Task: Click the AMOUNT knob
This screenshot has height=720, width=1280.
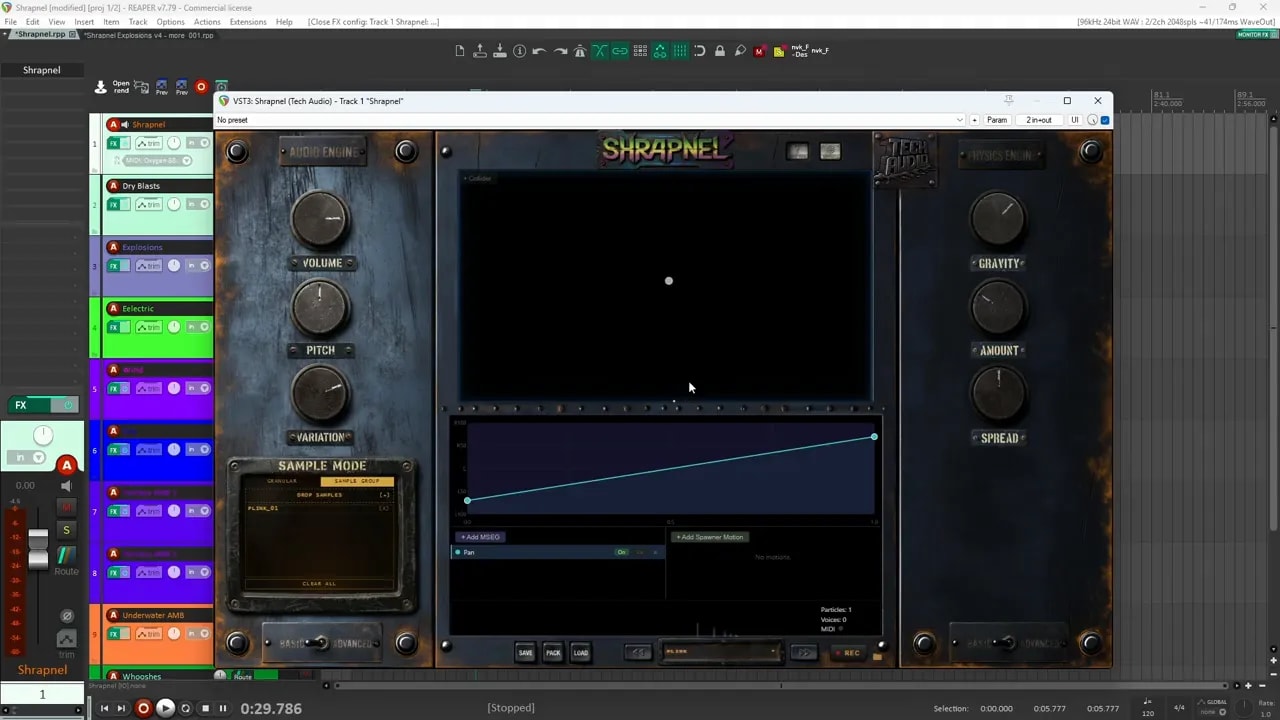Action: tap(998, 307)
